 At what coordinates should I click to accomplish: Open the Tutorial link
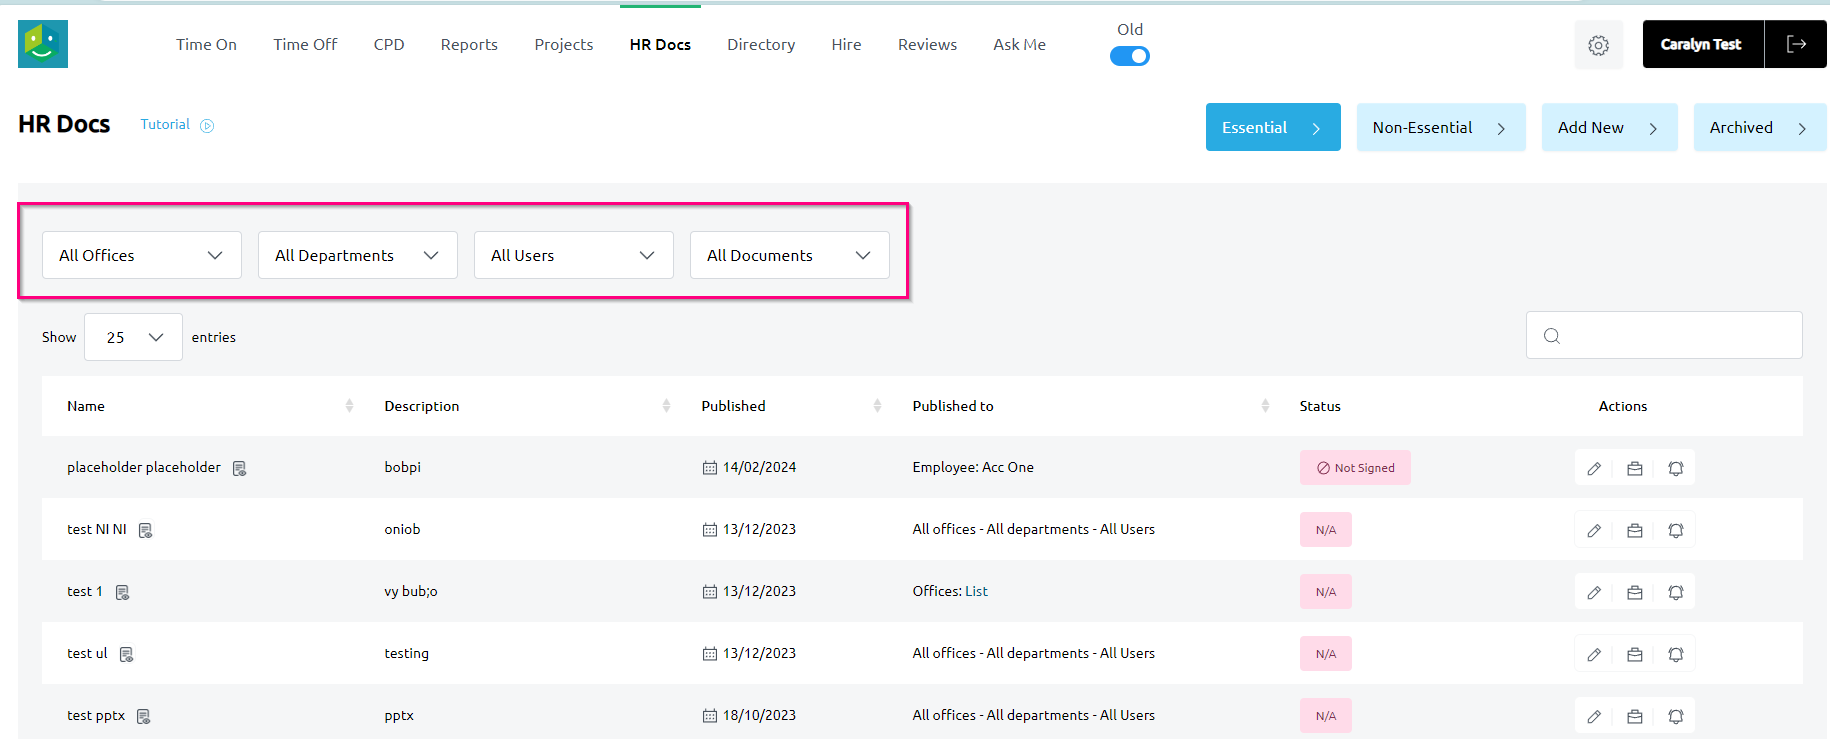pos(165,124)
